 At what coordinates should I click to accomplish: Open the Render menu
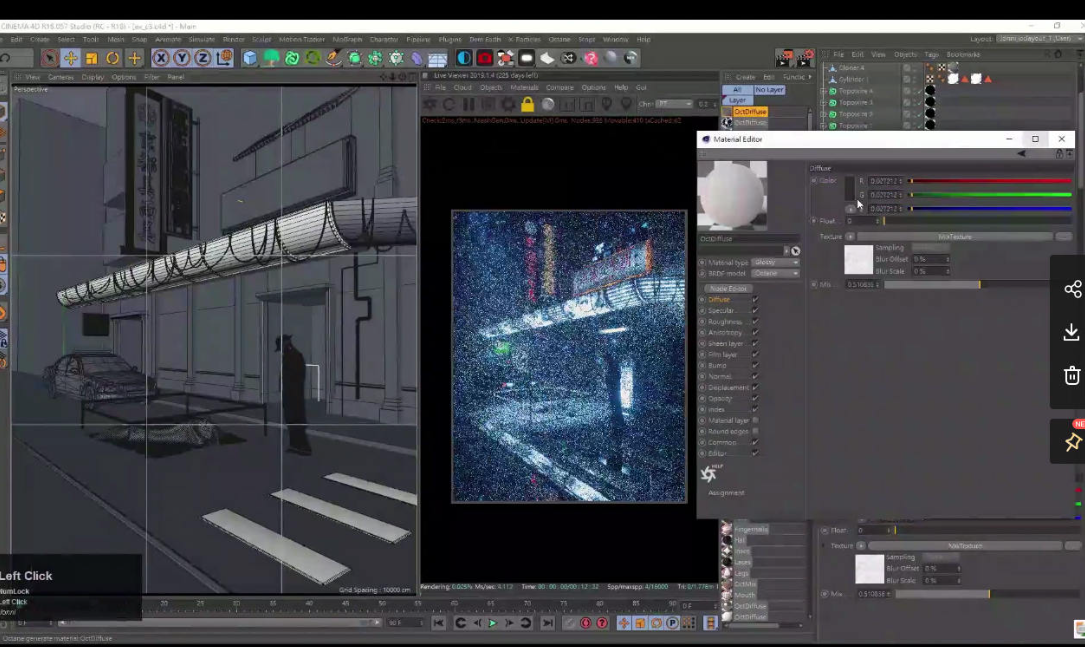pos(233,39)
